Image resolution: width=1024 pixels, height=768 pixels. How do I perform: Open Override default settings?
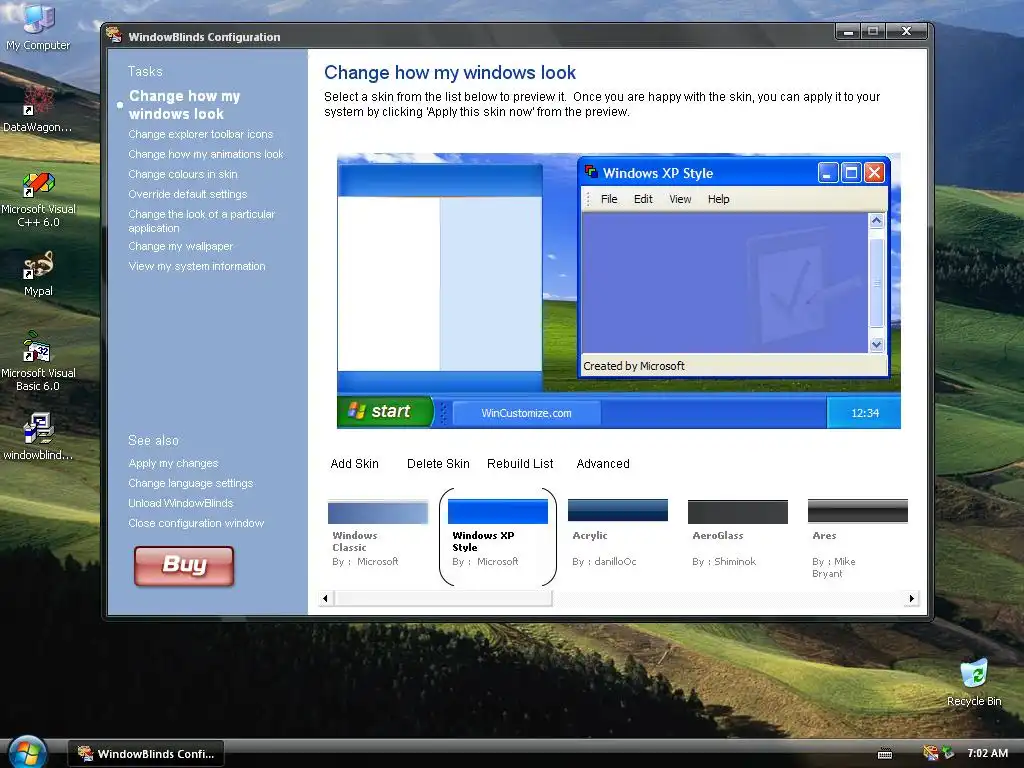pos(187,194)
